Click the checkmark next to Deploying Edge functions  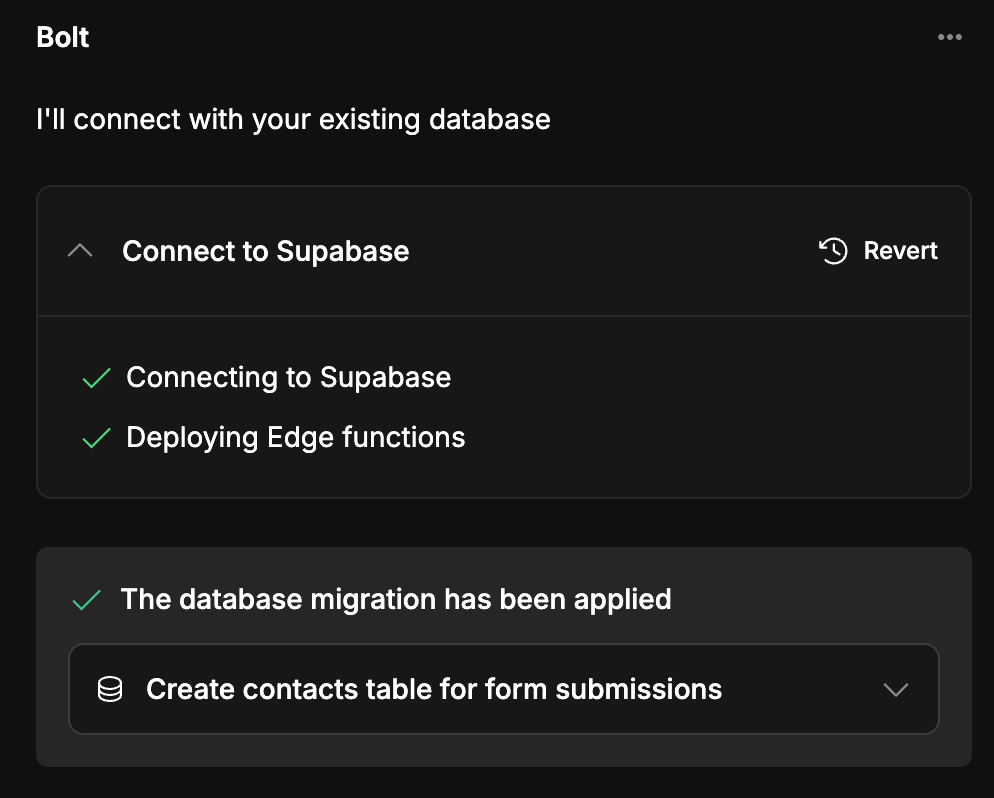[96, 438]
